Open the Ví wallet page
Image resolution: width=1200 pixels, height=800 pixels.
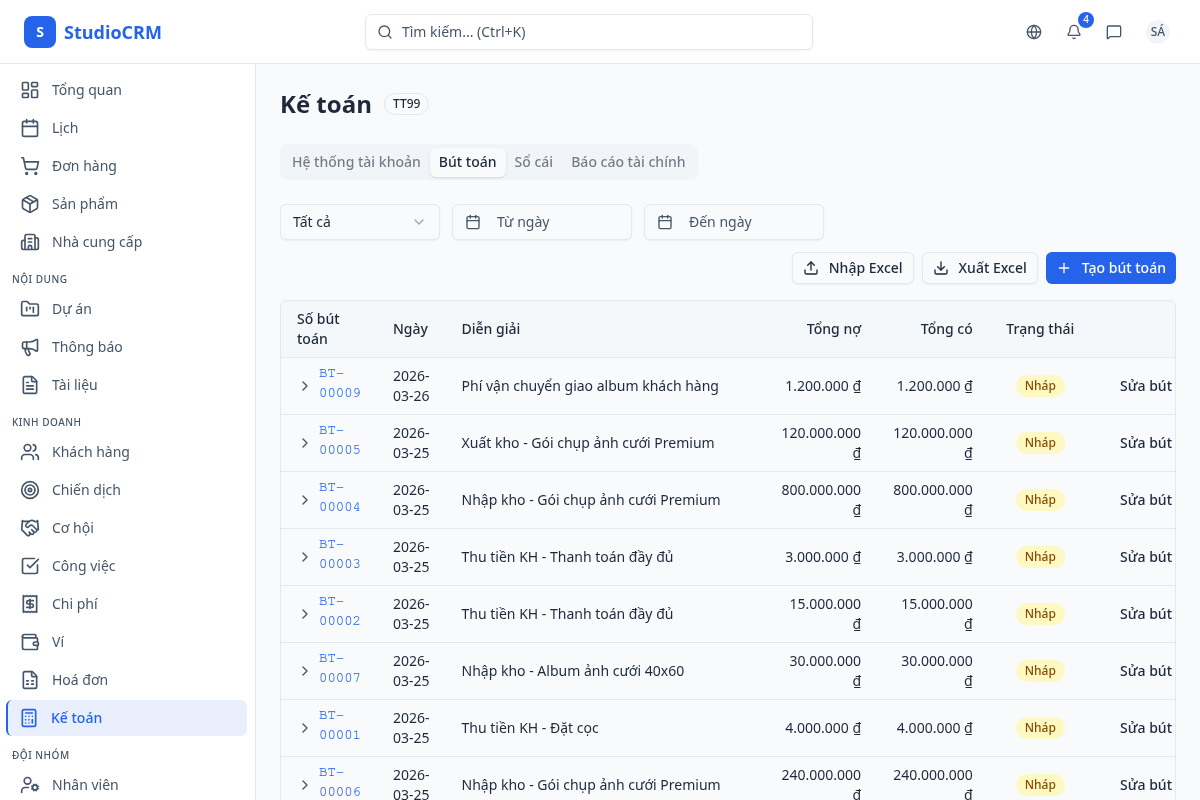coord(57,642)
